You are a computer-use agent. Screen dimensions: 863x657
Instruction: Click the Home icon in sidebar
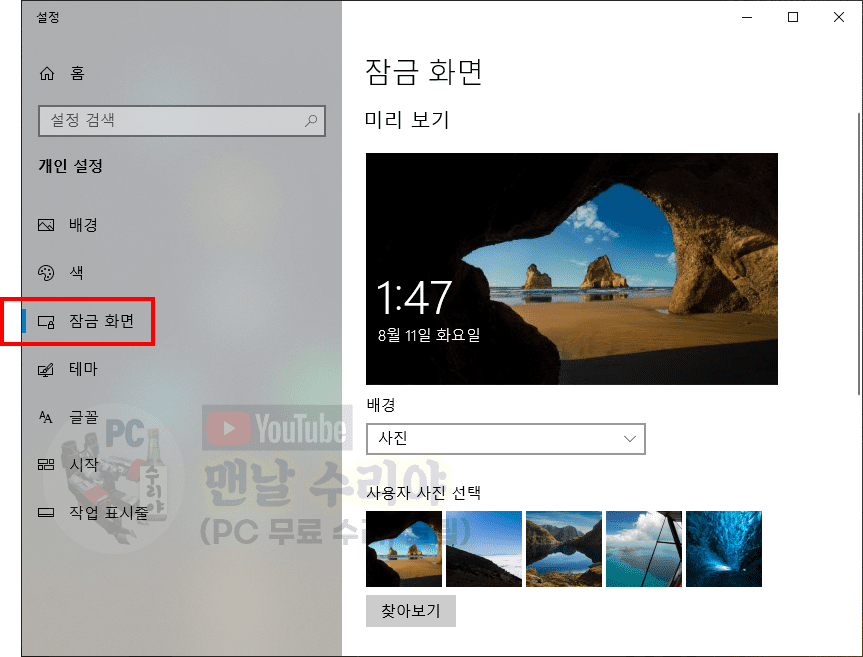click(x=46, y=74)
